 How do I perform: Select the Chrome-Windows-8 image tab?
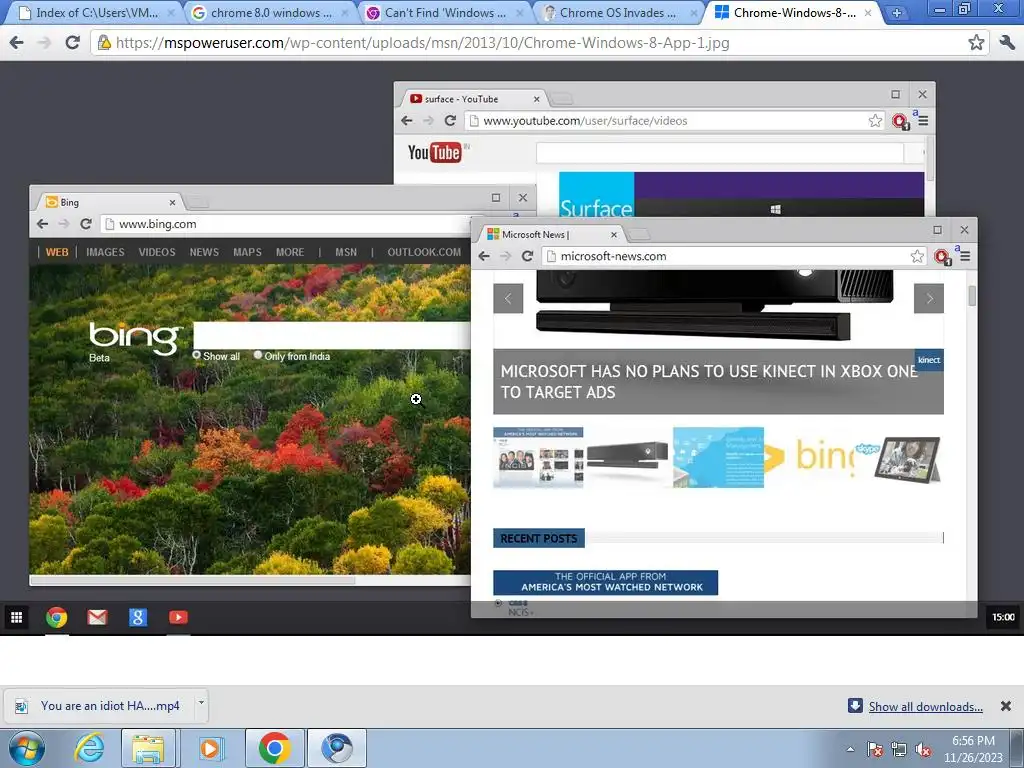pos(794,12)
